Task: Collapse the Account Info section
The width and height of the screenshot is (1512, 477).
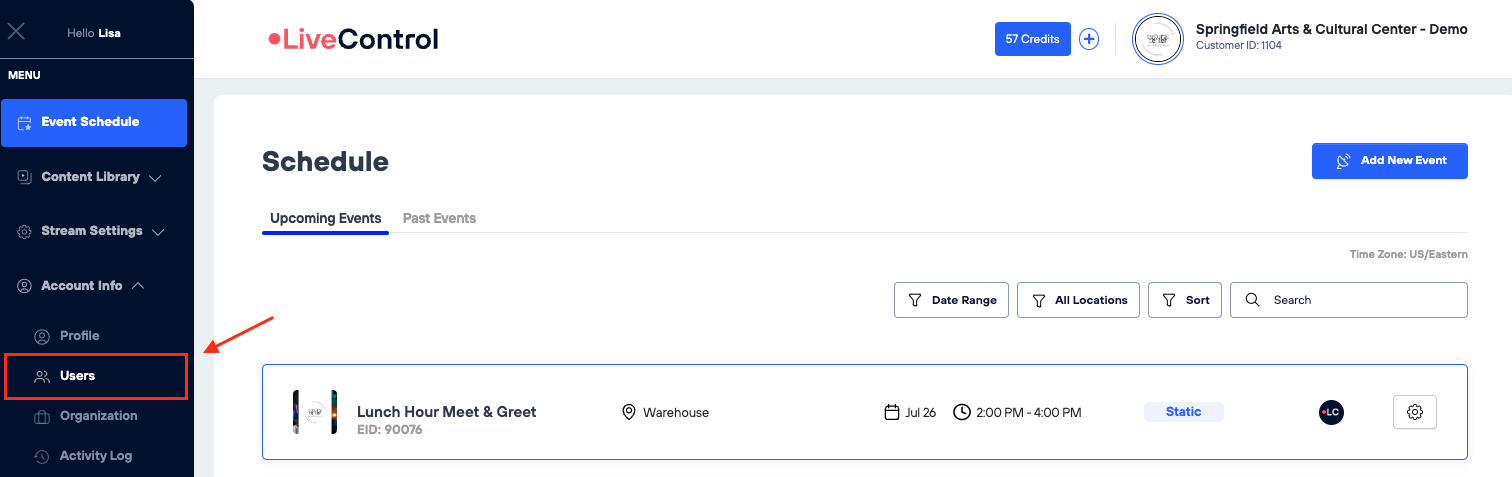Action: [x=82, y=286]
